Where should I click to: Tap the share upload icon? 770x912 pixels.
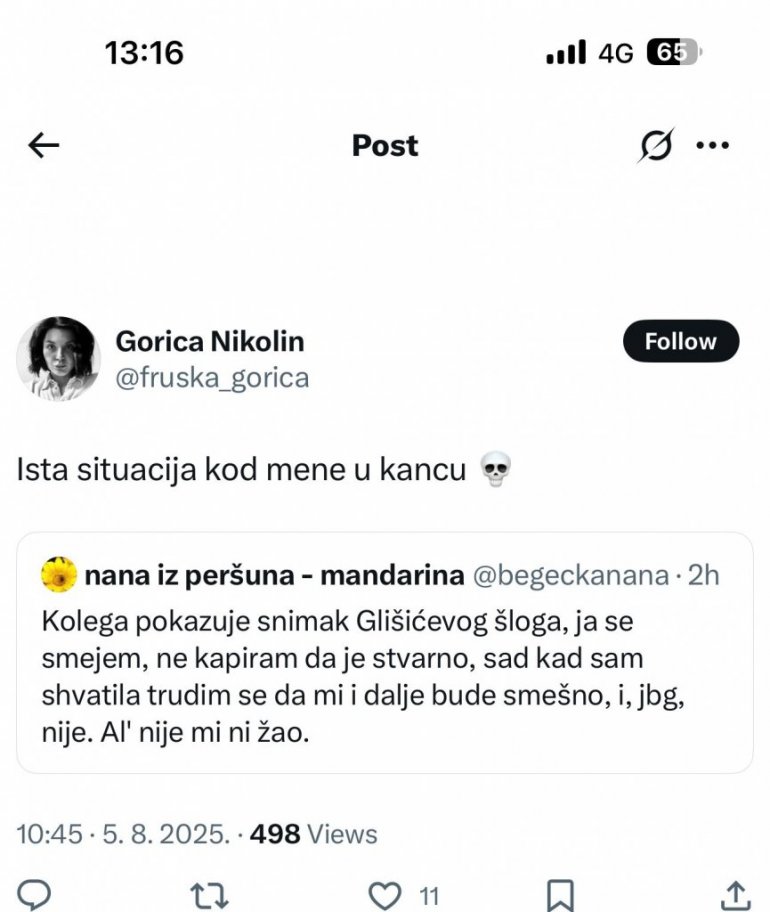click(735, 893)
